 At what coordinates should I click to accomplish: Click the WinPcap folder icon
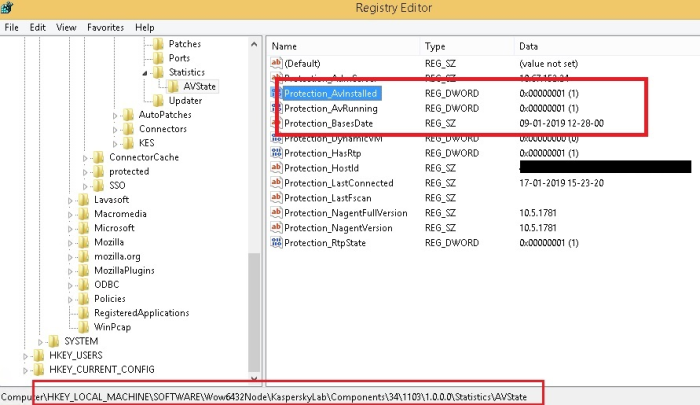pyautogui.click(x=84, y=327)
